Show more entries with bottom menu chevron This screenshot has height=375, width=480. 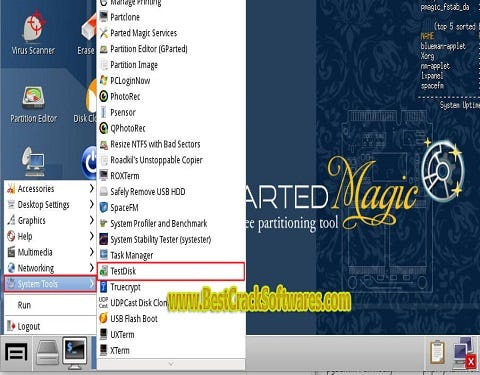171,364
